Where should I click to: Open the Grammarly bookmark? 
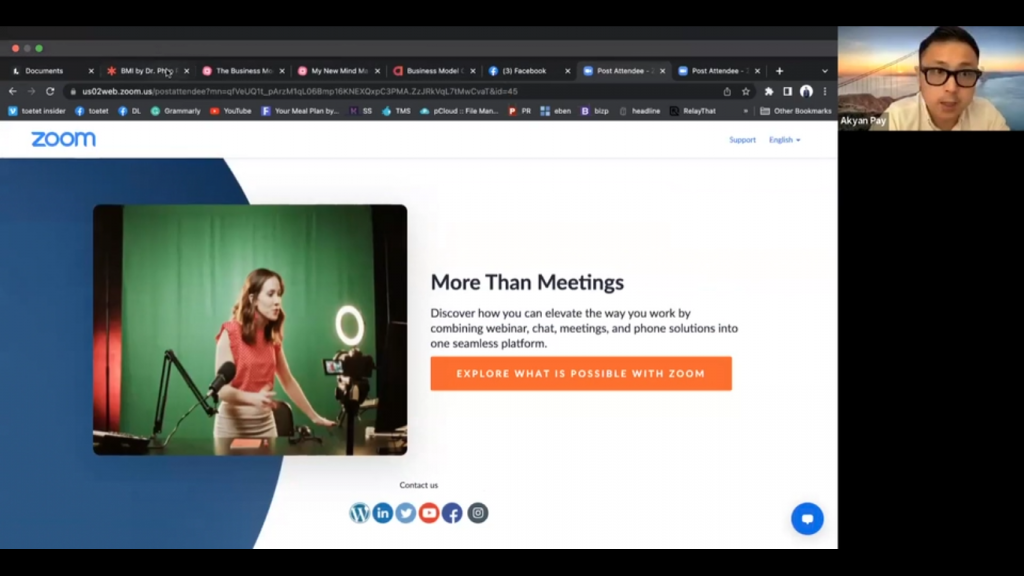coord(176,111)
